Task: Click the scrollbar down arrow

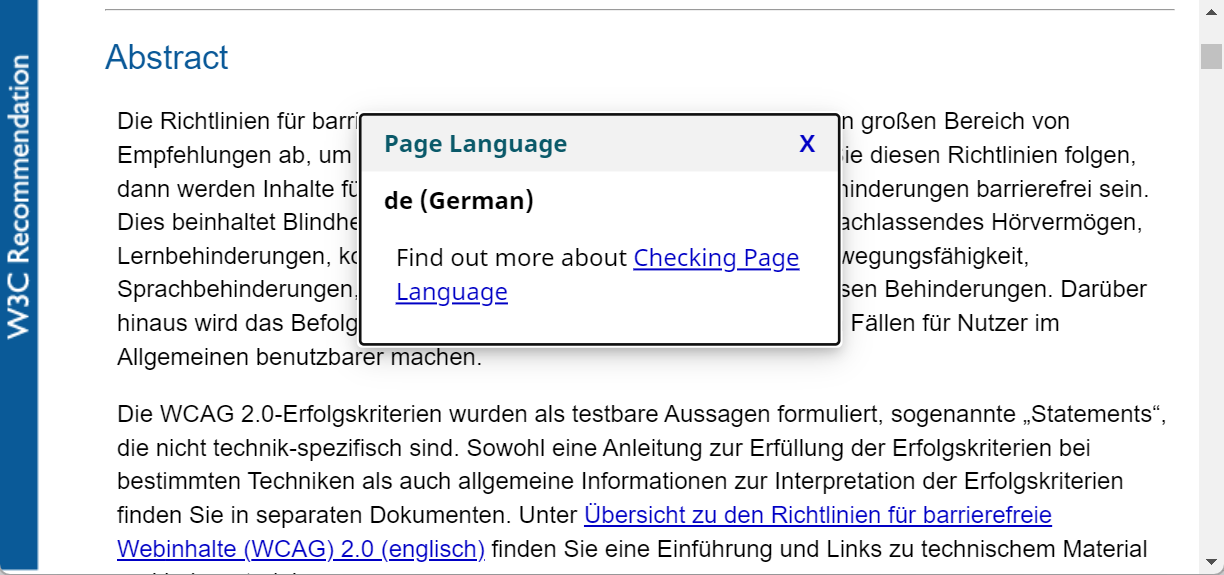Action: [x=1211, y=561]
